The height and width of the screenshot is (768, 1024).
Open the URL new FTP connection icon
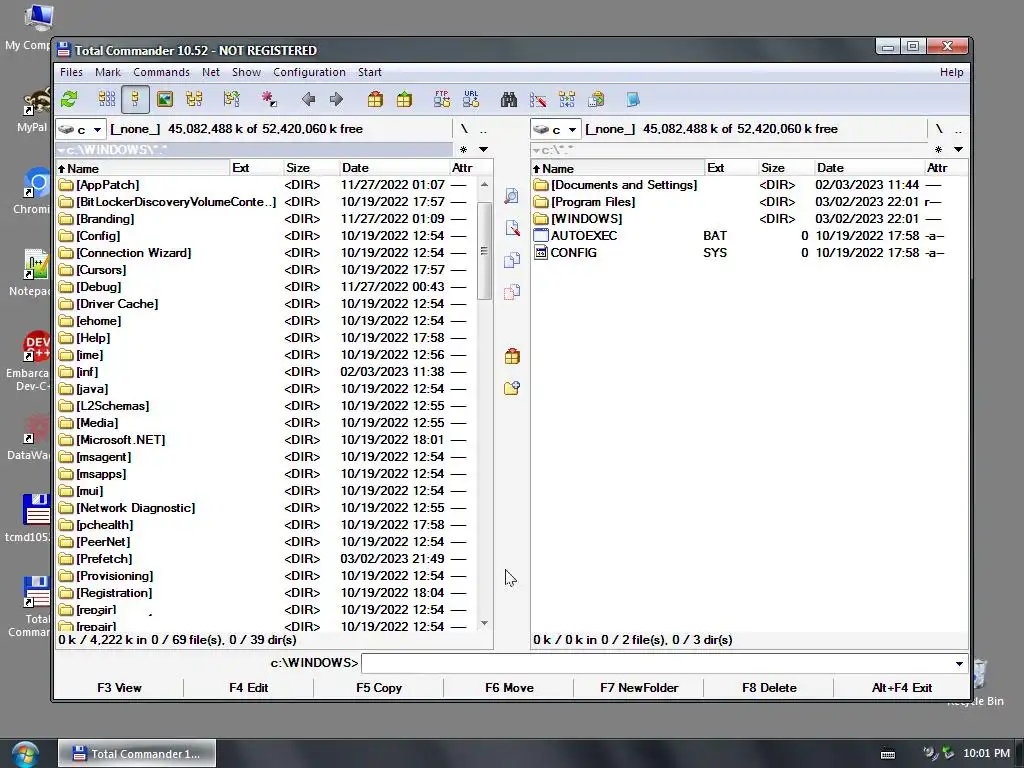tap(471, 99)
